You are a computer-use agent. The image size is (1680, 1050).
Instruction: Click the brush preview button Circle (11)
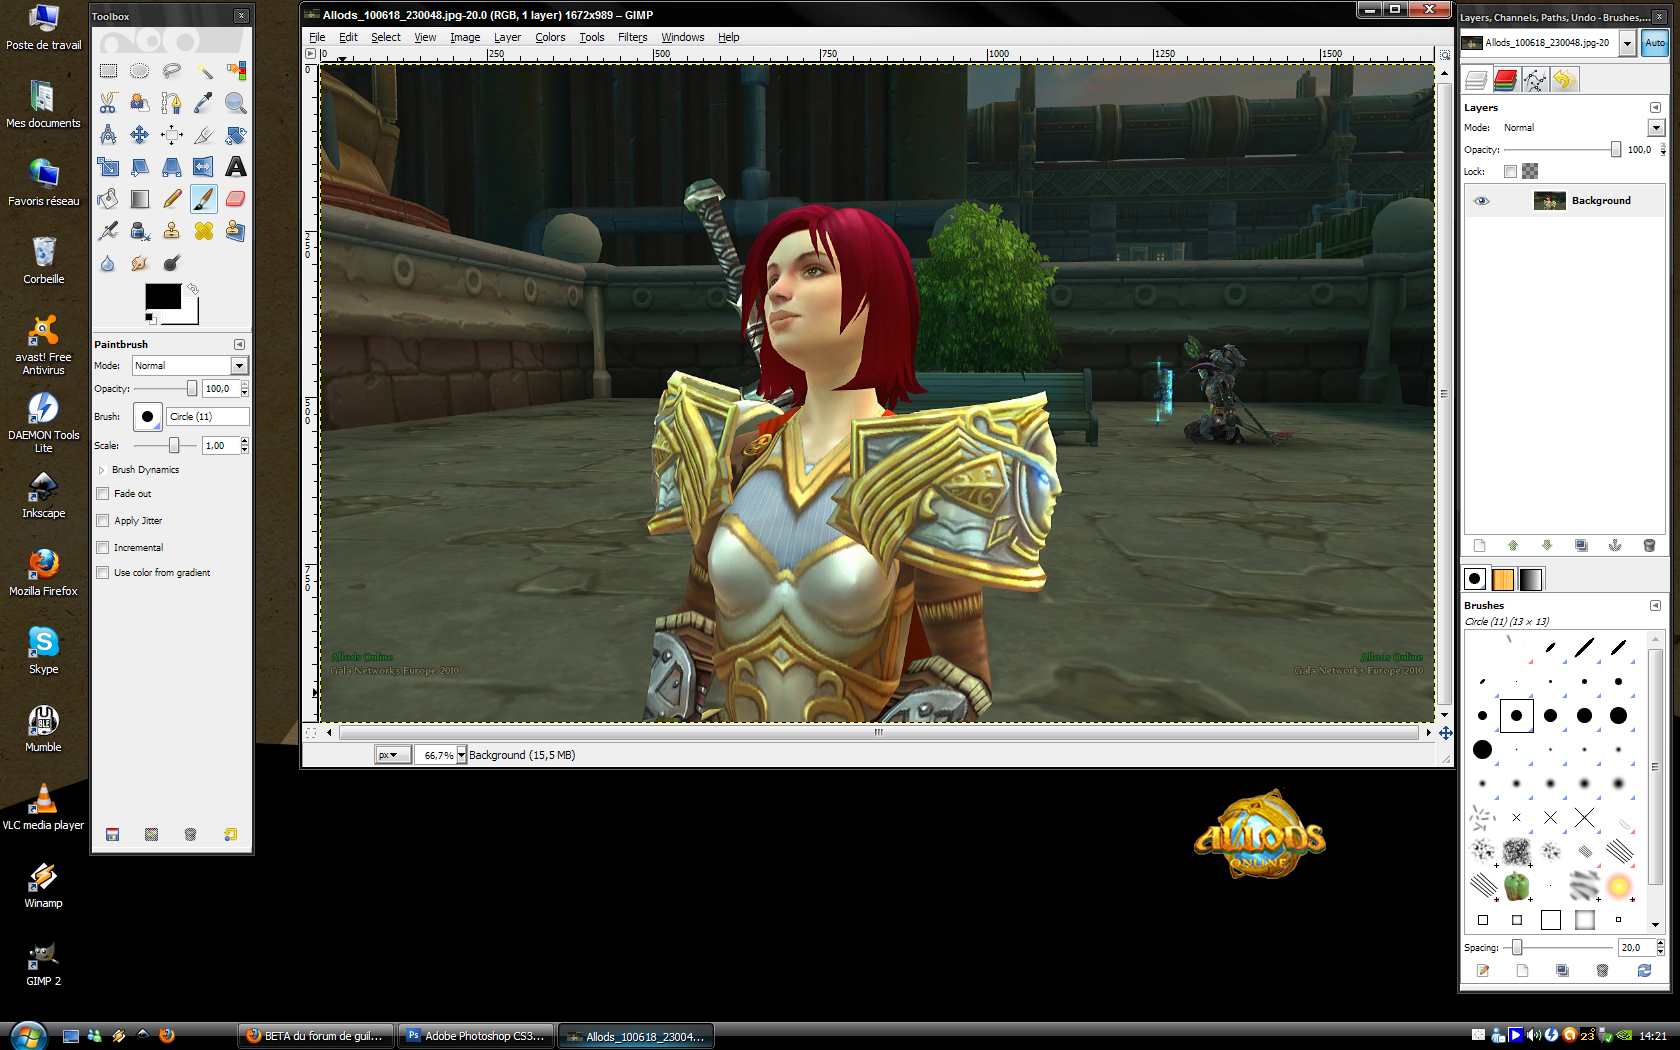pos(148,417)
